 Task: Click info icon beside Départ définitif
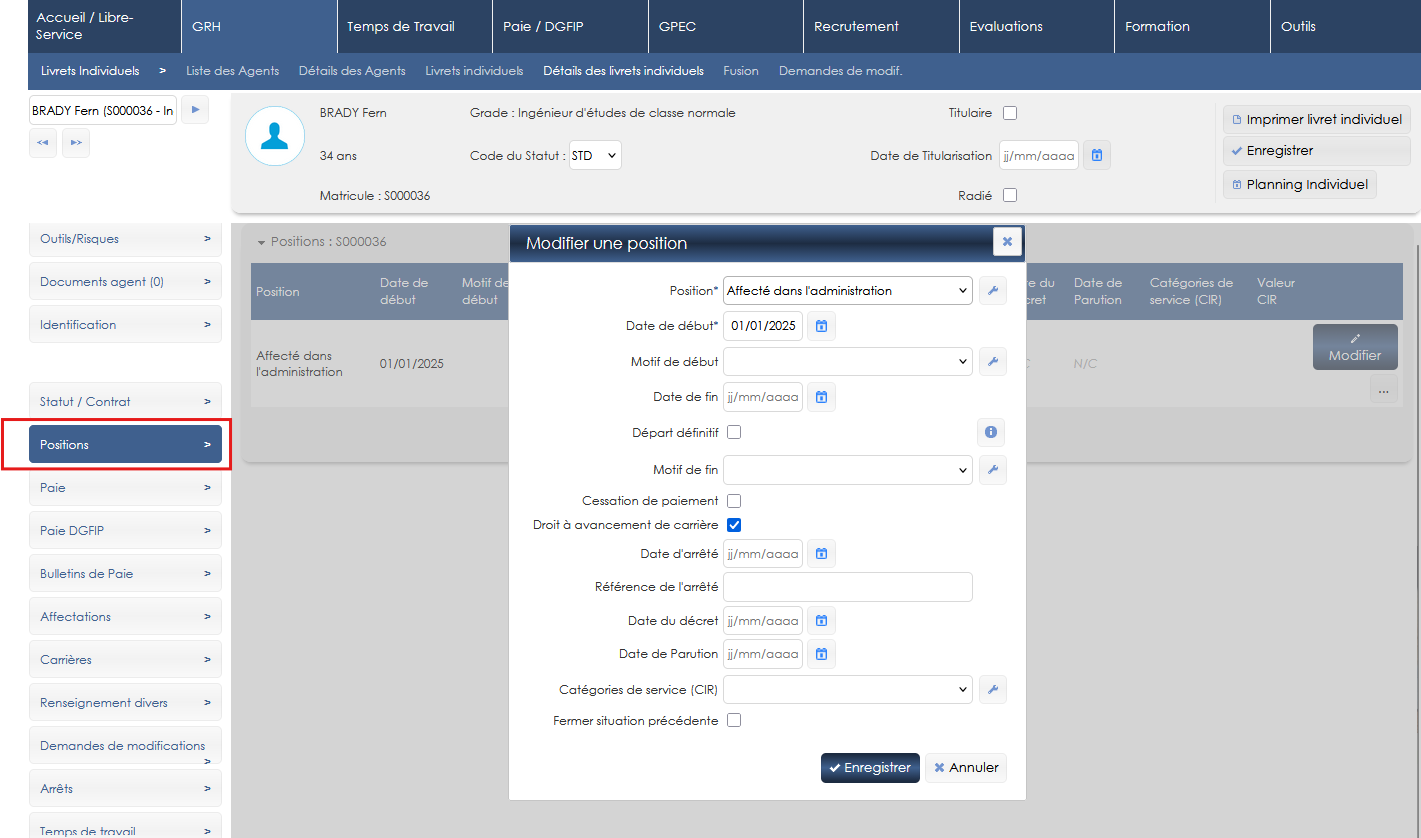tap(991, 433)
